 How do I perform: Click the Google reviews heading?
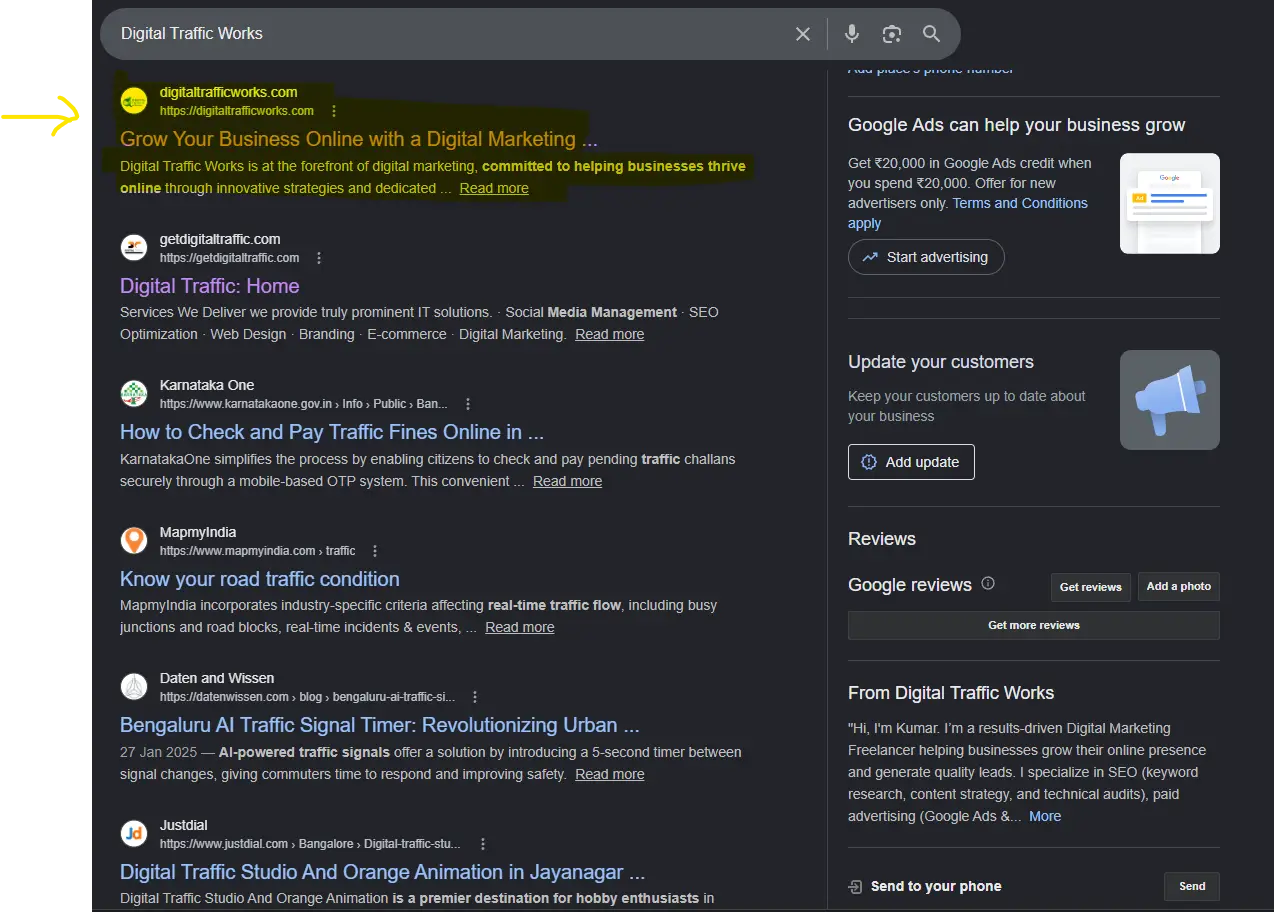(910, 585)
